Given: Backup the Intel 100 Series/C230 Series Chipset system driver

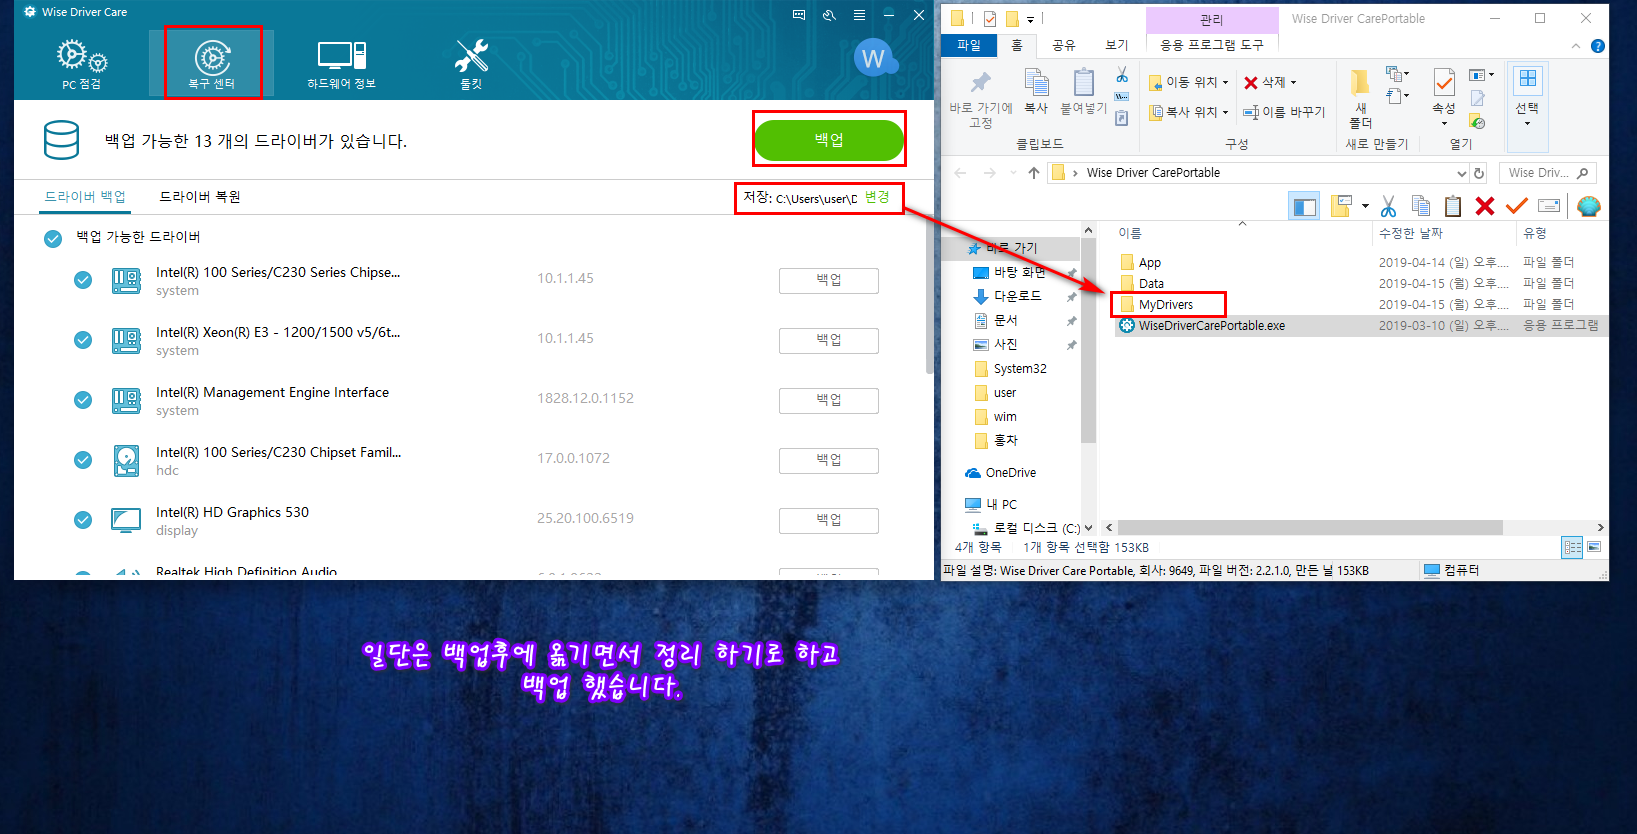Looking at the screenshot, I should tap(829, 281).
